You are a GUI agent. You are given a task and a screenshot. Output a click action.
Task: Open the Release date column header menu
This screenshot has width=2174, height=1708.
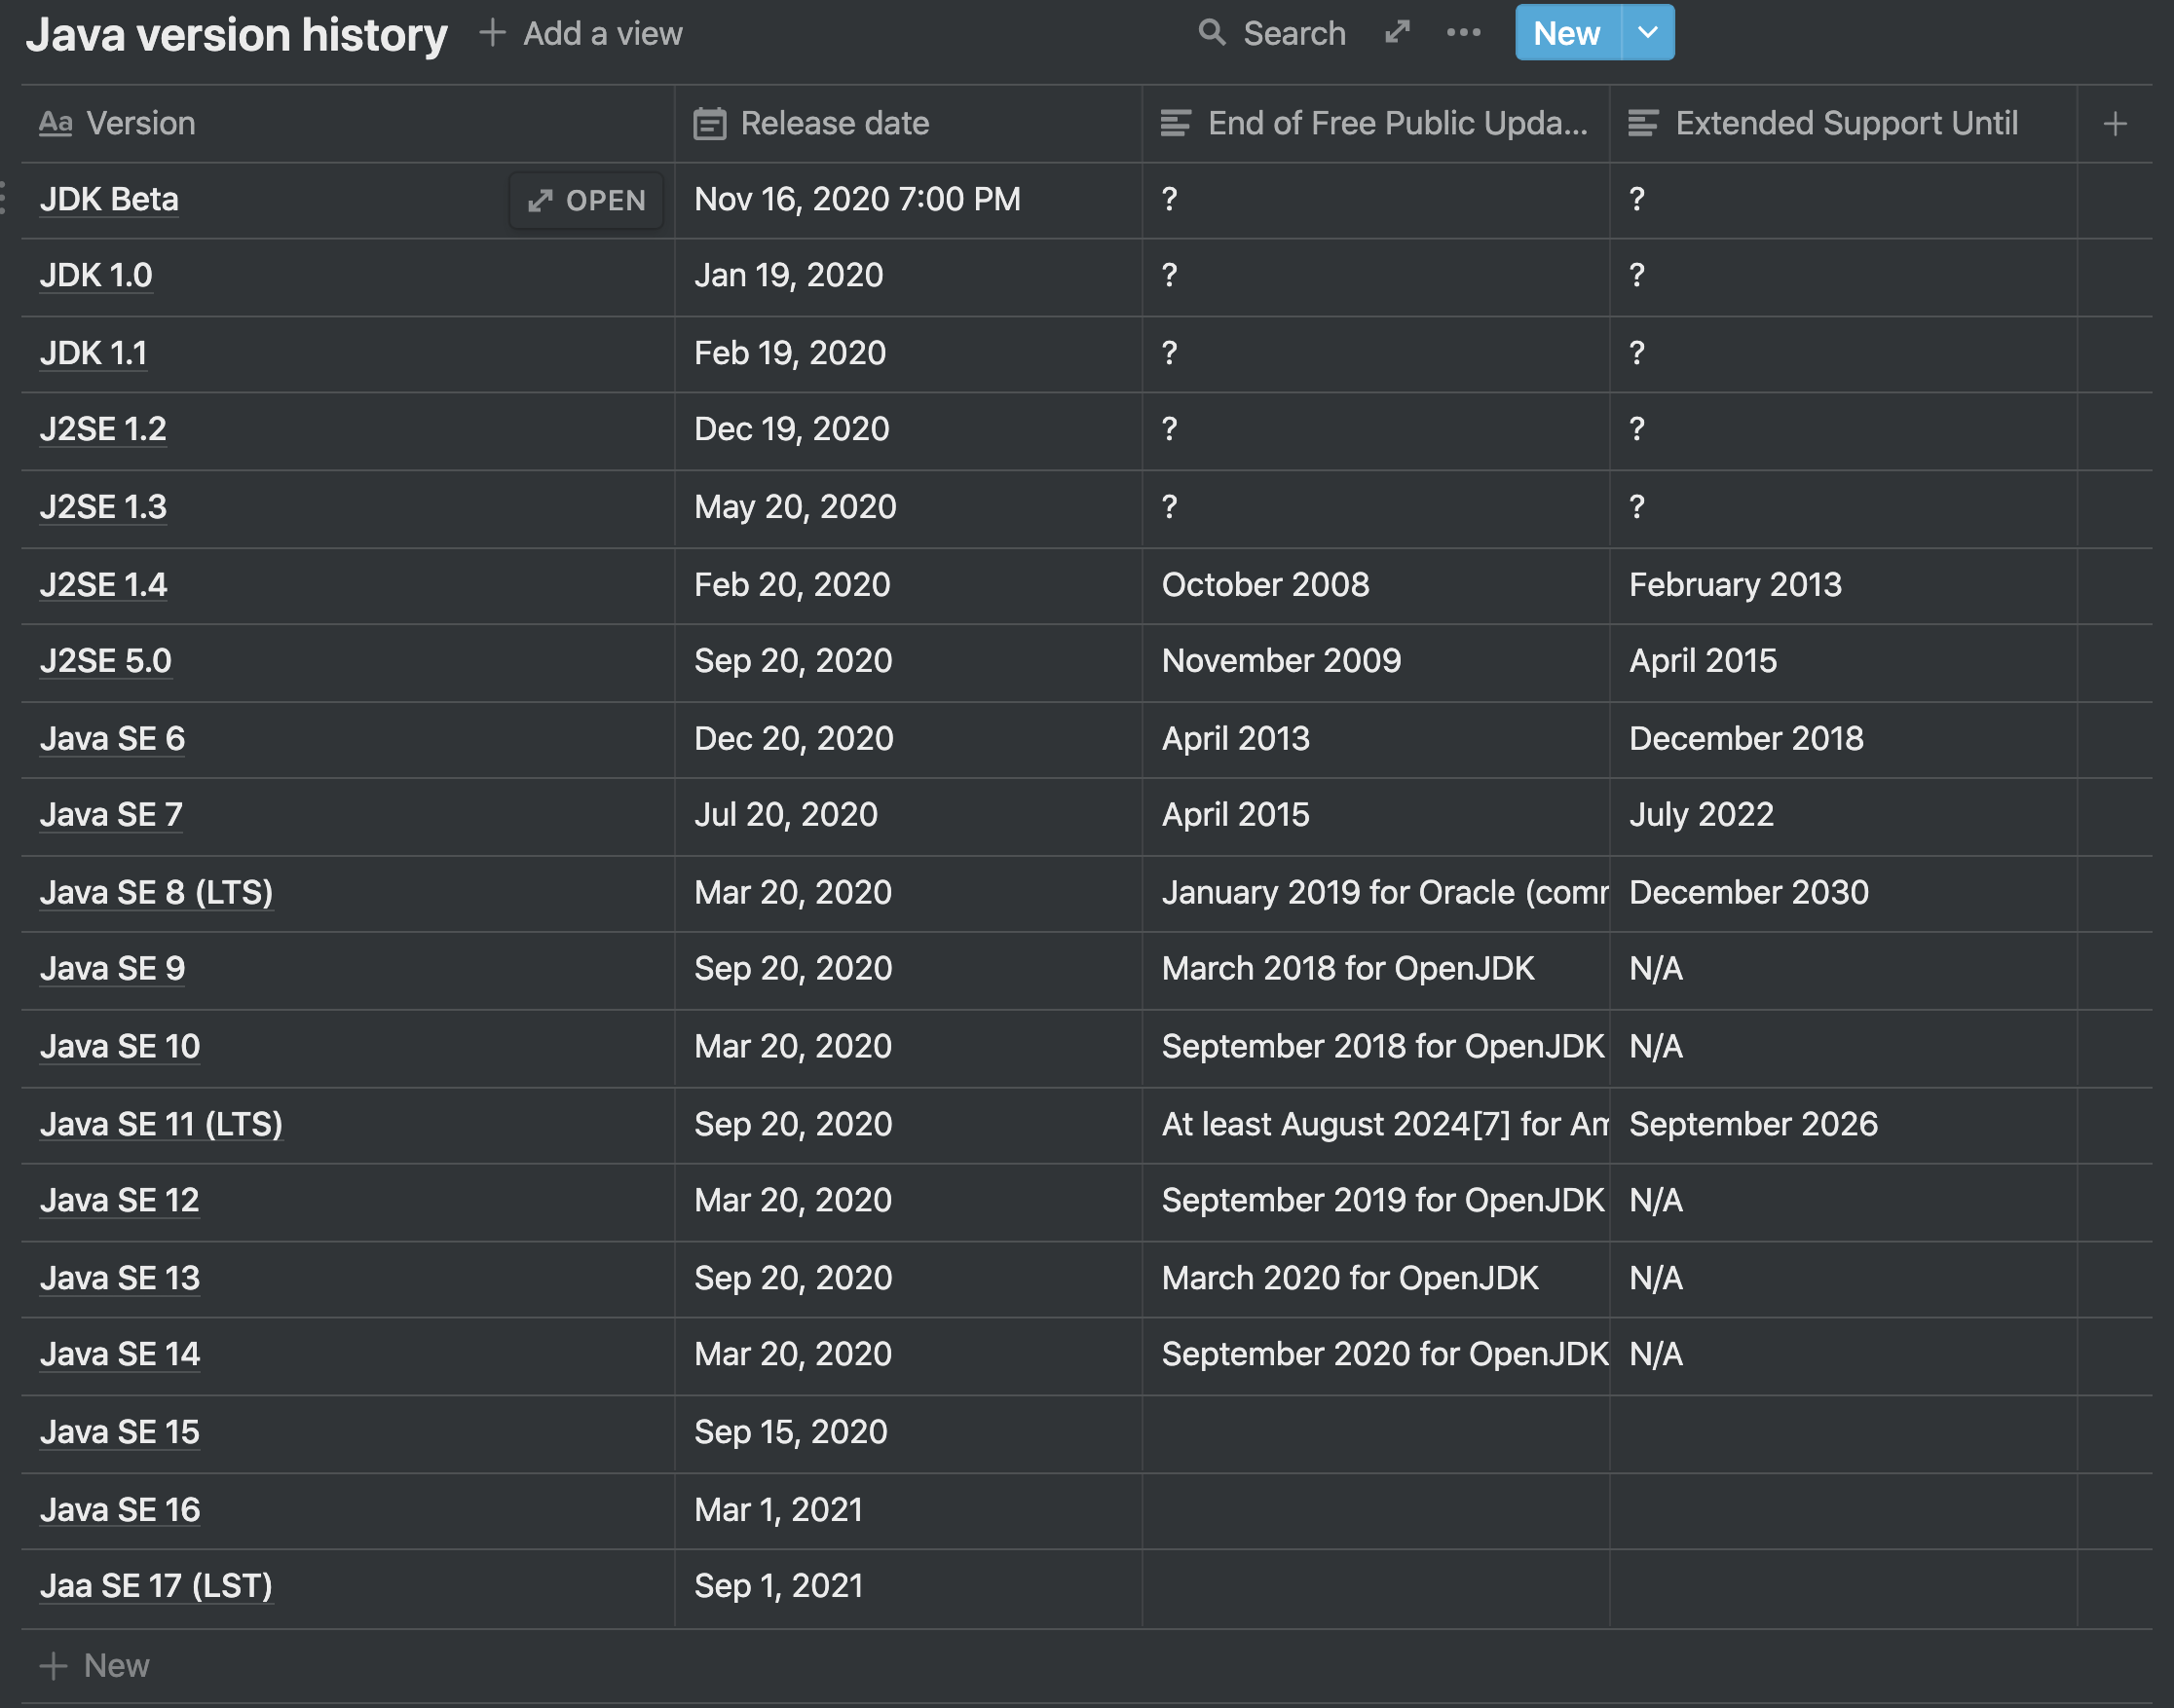point(834,124)
